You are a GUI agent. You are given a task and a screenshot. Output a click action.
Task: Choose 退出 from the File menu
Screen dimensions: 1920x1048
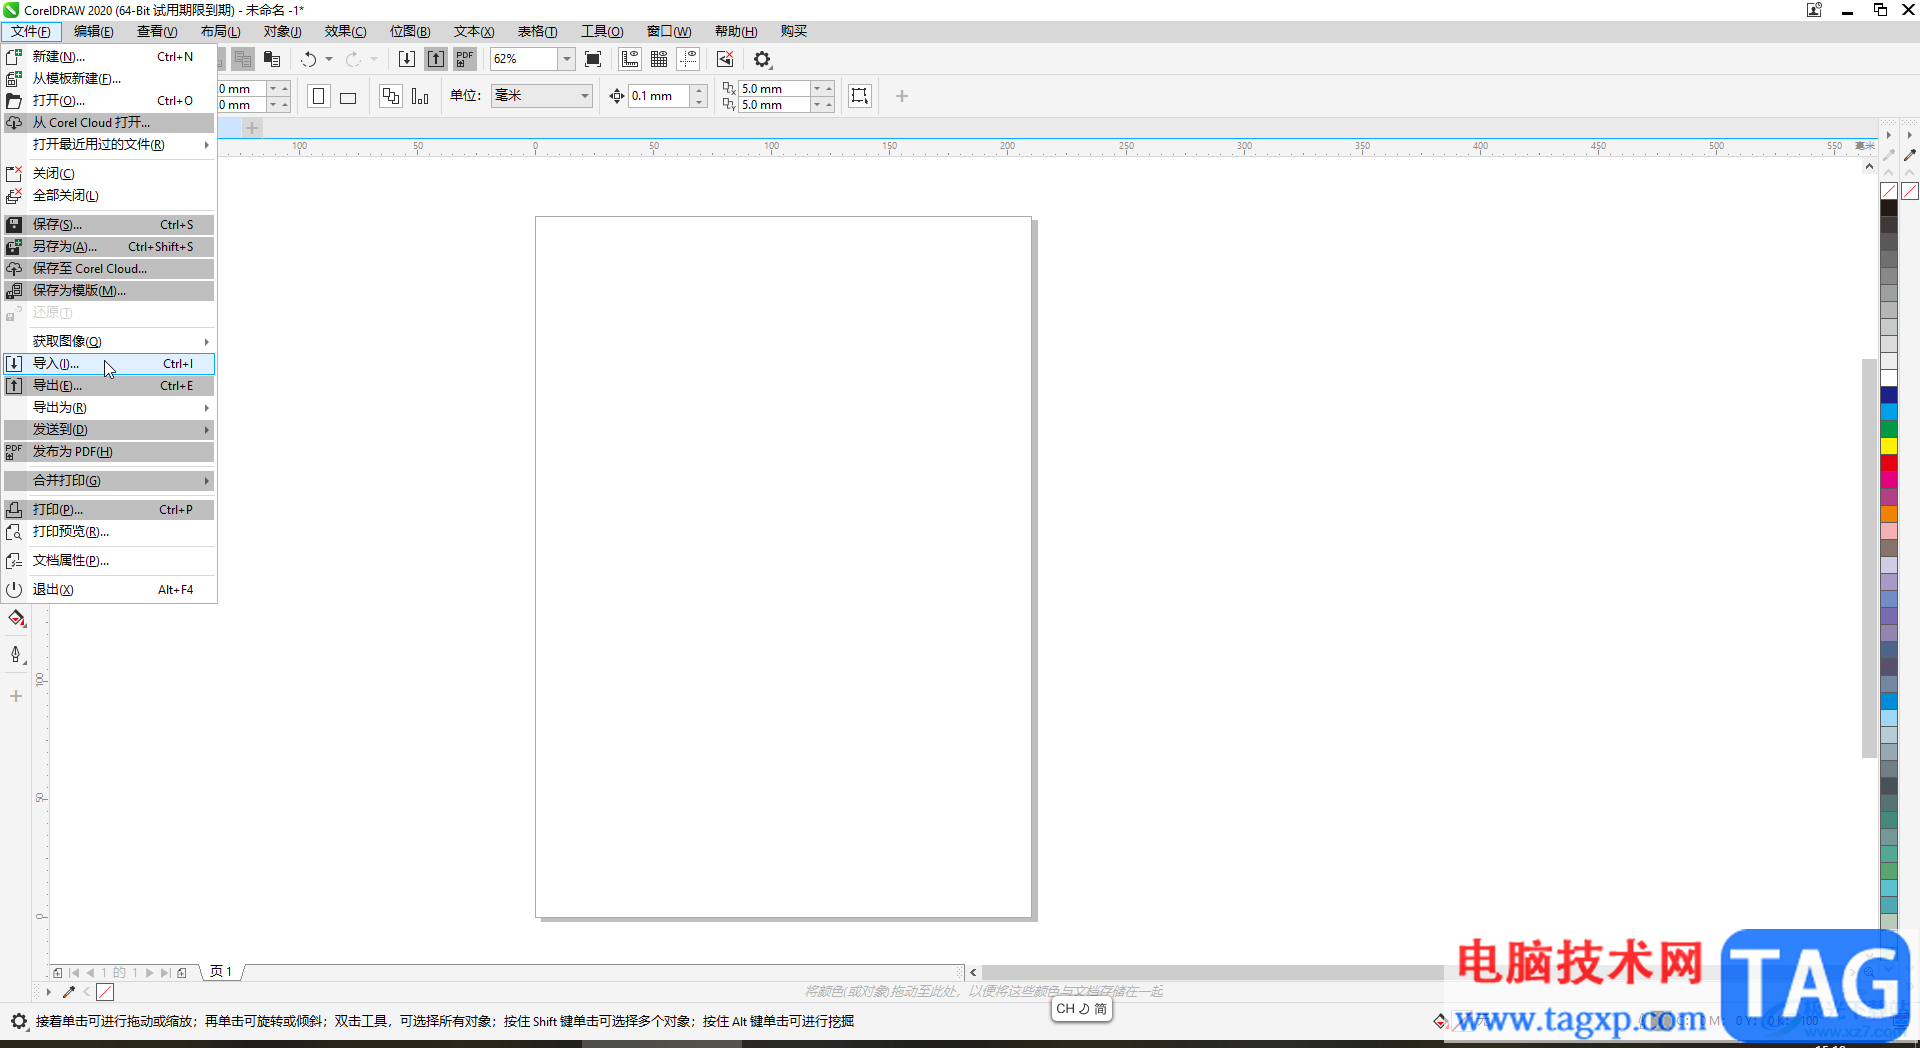point(109,590)
